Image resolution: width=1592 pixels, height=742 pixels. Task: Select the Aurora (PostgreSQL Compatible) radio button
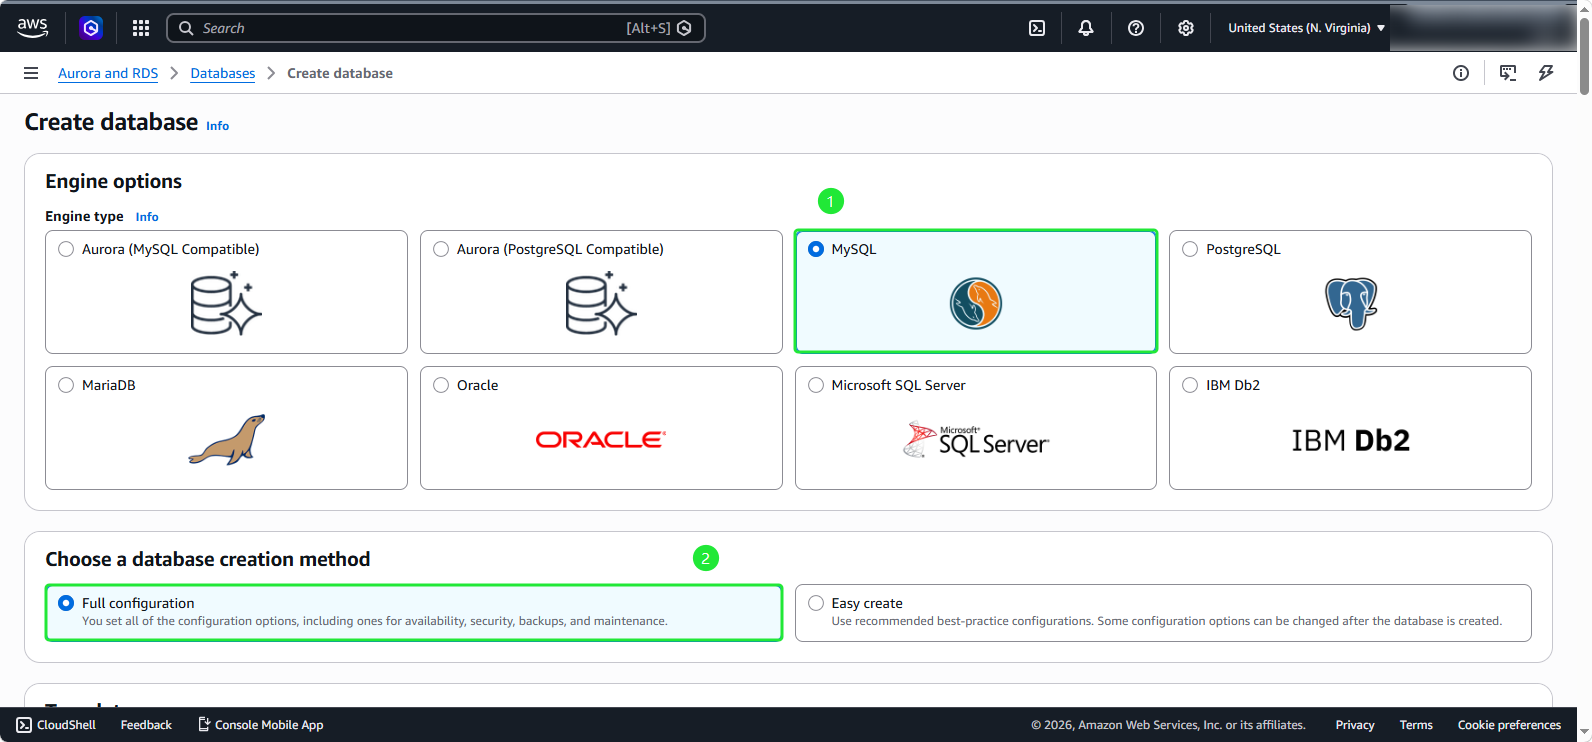click(x=441, y=249)
